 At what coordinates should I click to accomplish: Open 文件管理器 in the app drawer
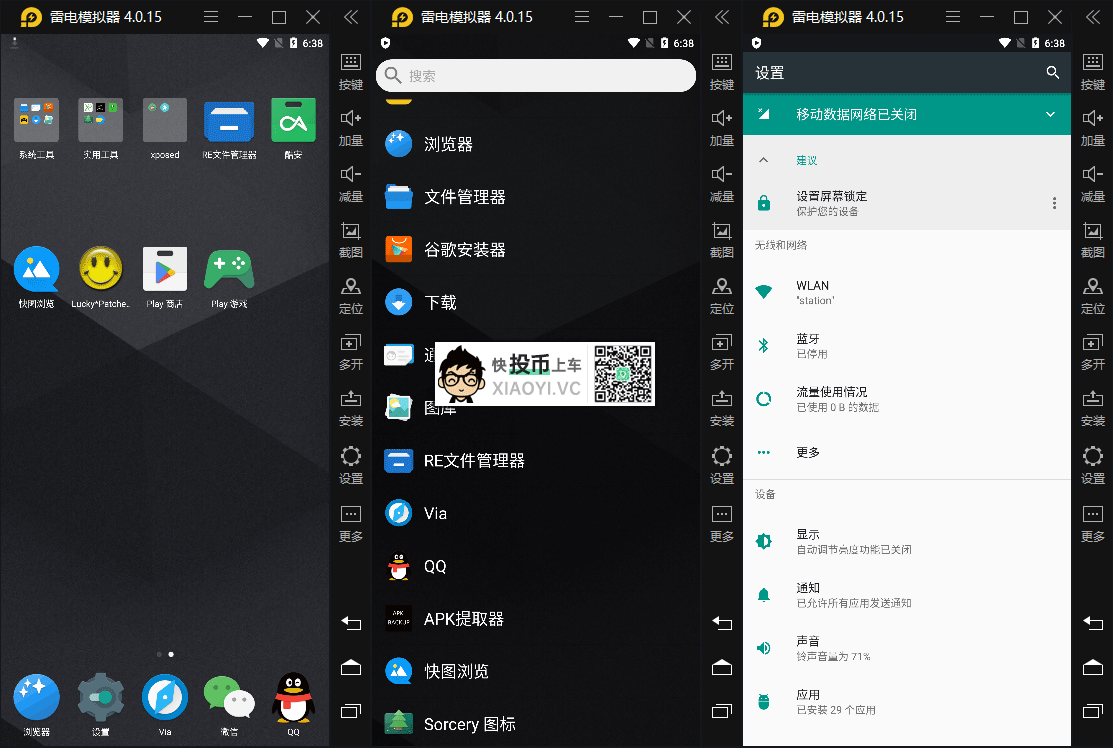[536, 197]
